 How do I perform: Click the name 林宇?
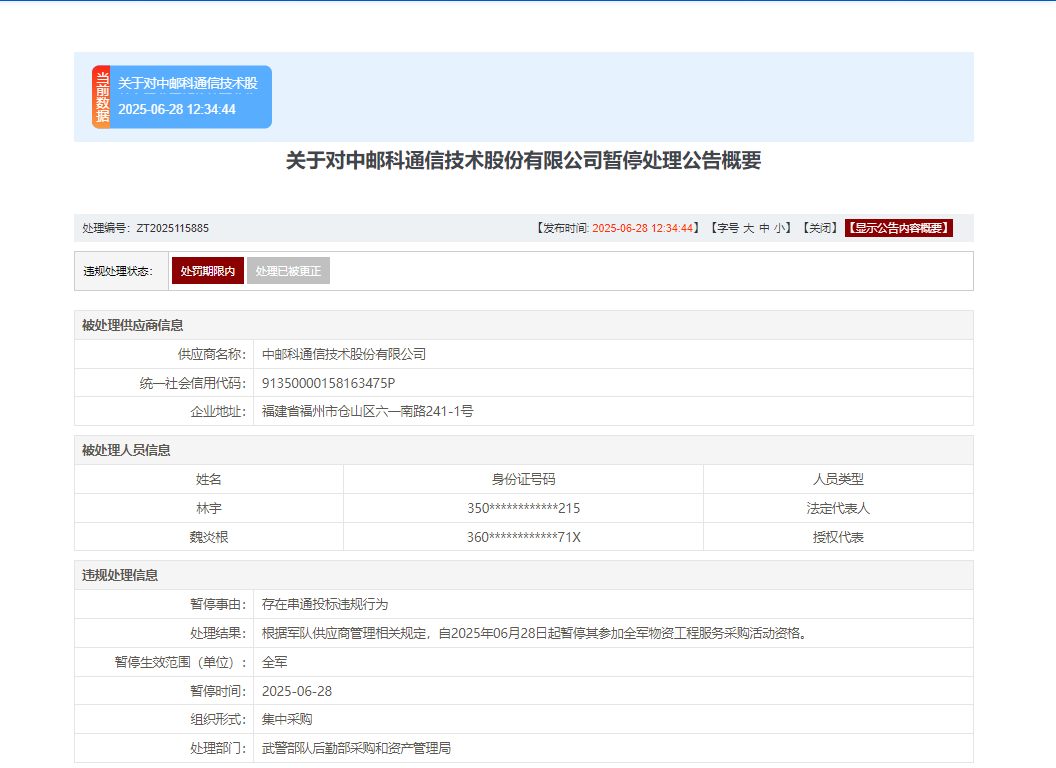coord(209,509)
